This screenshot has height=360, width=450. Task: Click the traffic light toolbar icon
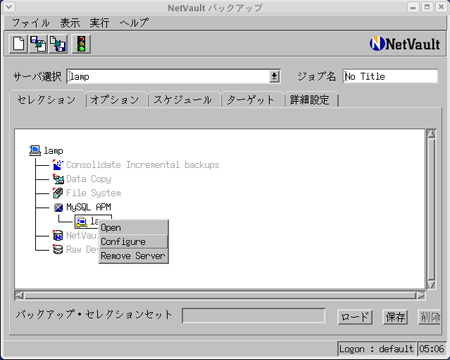click(81, 44)
